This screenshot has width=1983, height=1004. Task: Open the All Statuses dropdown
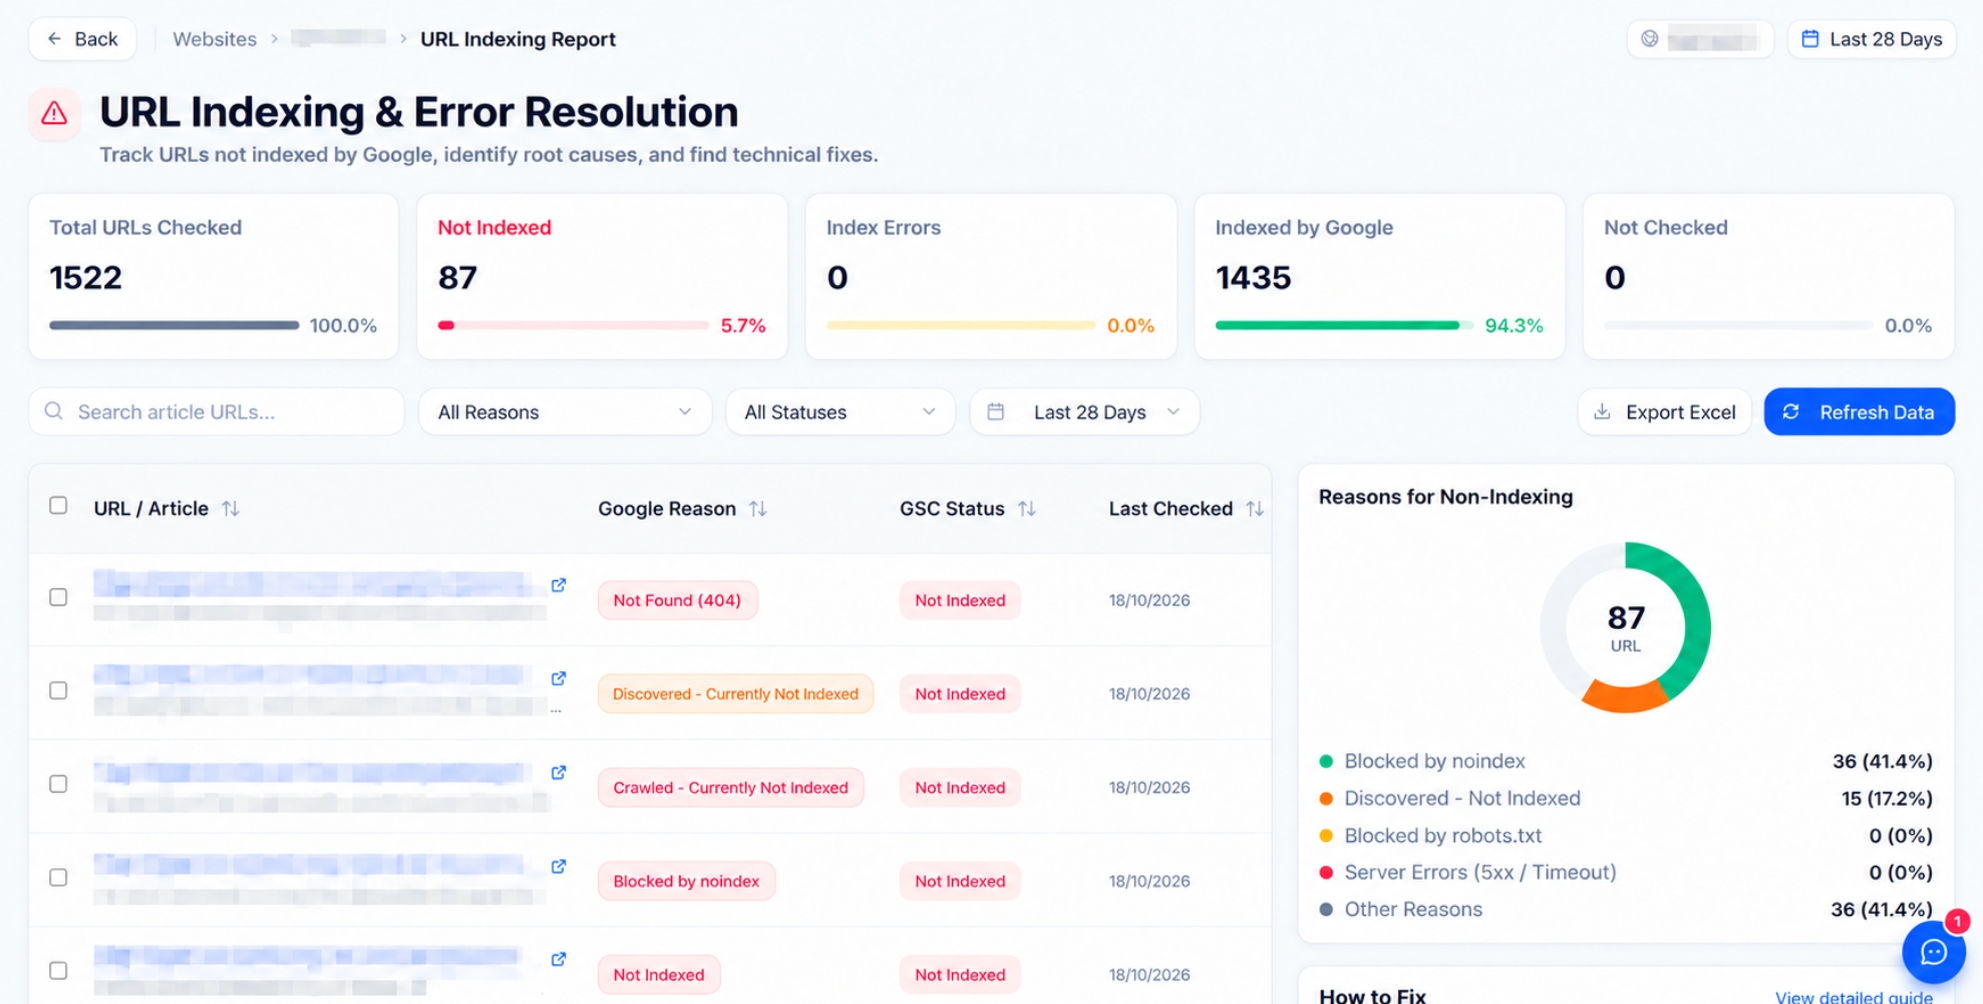click(x=840, y=412)
